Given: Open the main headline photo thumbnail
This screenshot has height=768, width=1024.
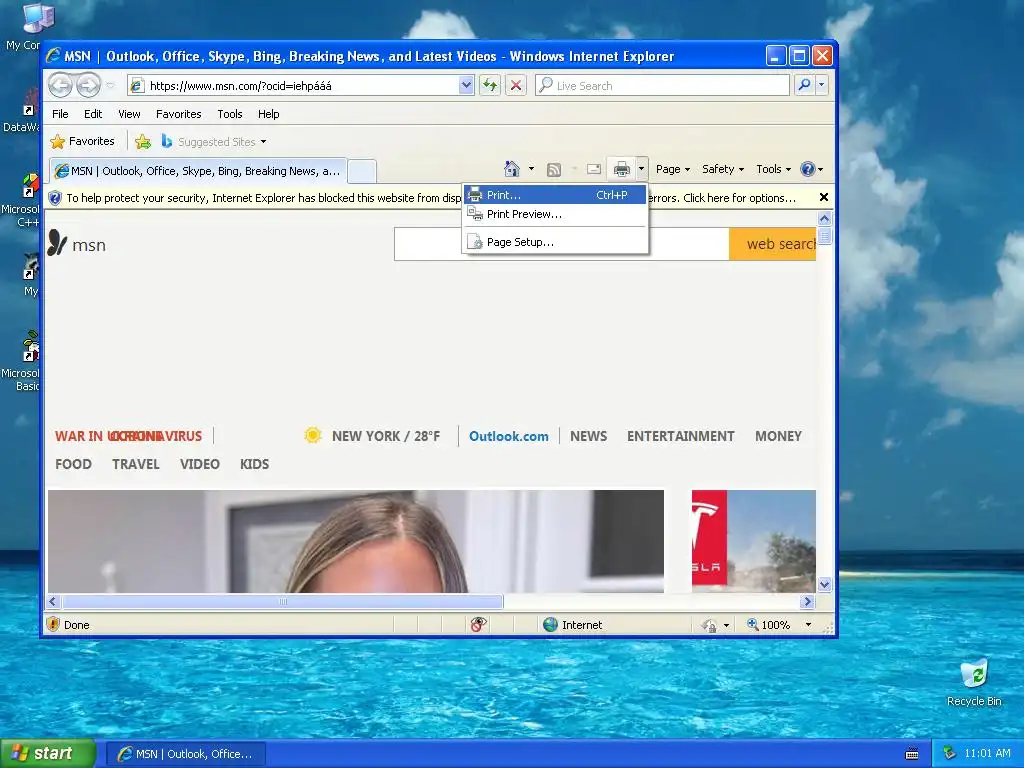Looking at the screenshot, I should pyautogui.click(x=356, y=541).
